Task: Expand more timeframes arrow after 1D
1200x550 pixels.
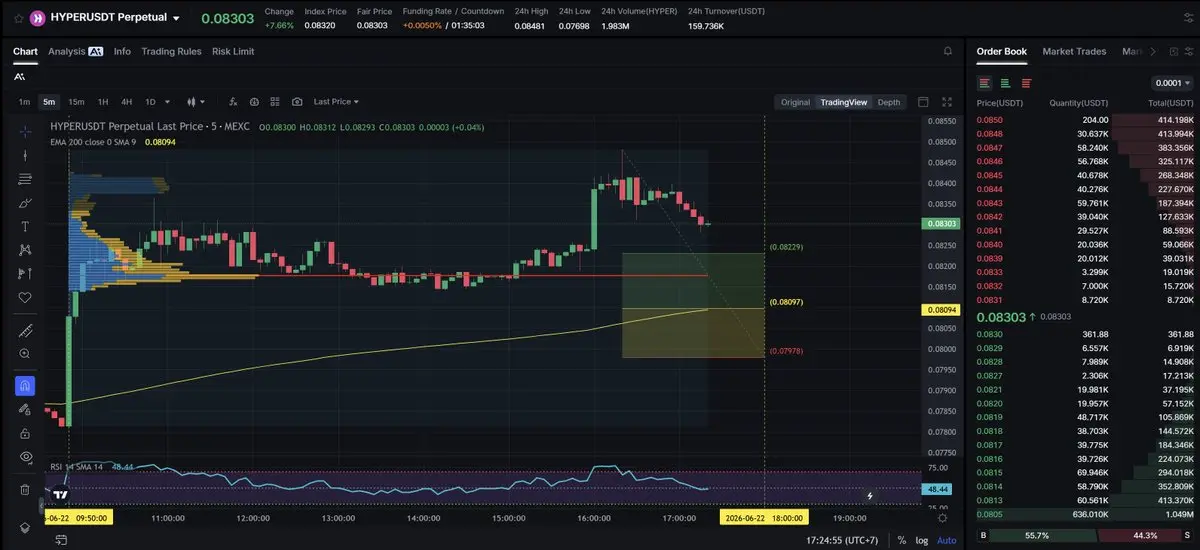Action: pos(166,102)
